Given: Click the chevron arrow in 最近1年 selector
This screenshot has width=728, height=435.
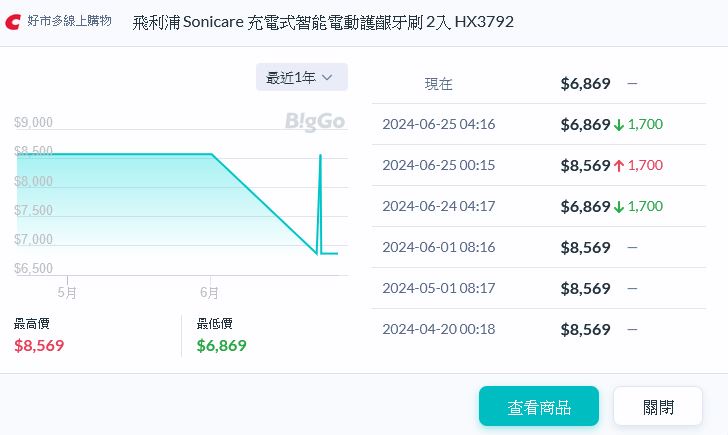Looking at the screenshot, I should (327, 77).
